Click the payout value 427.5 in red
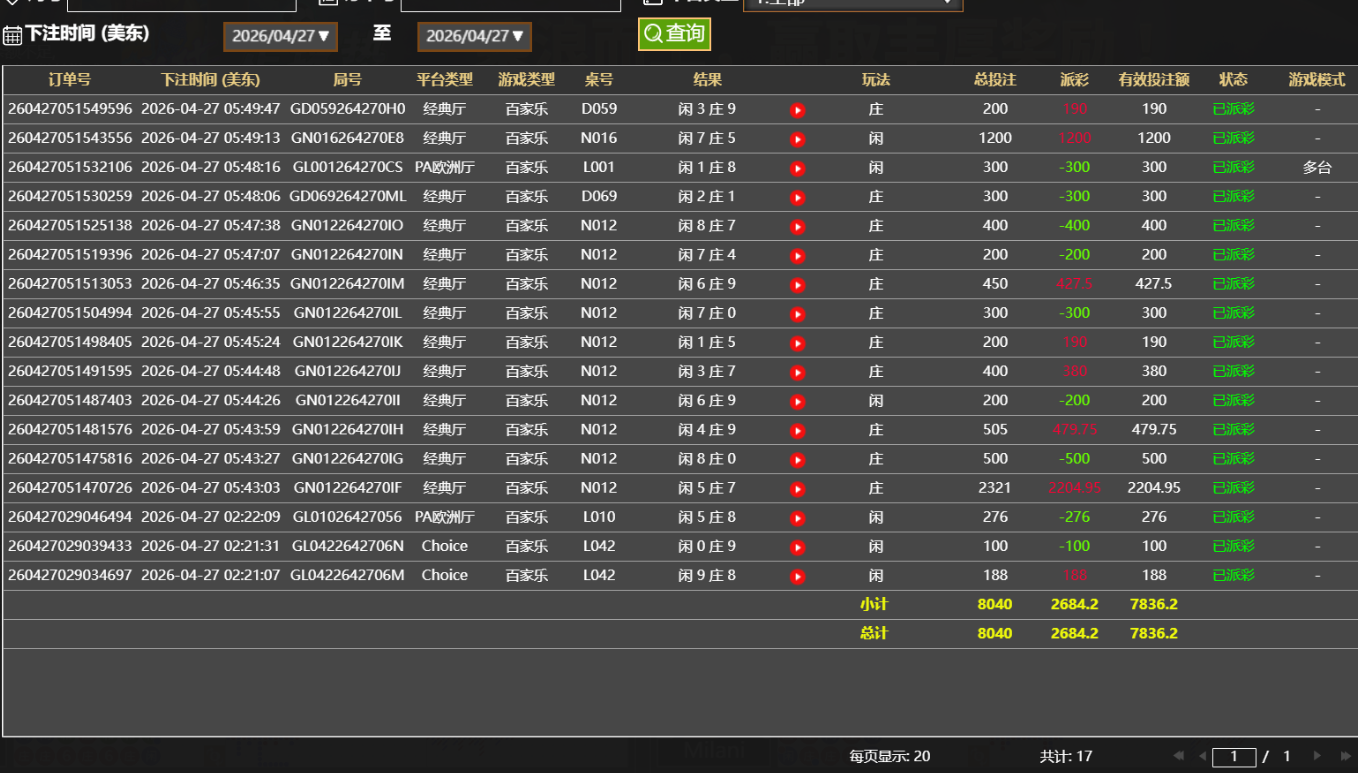Viewport: 1358px width, 773px height. 1075,284
